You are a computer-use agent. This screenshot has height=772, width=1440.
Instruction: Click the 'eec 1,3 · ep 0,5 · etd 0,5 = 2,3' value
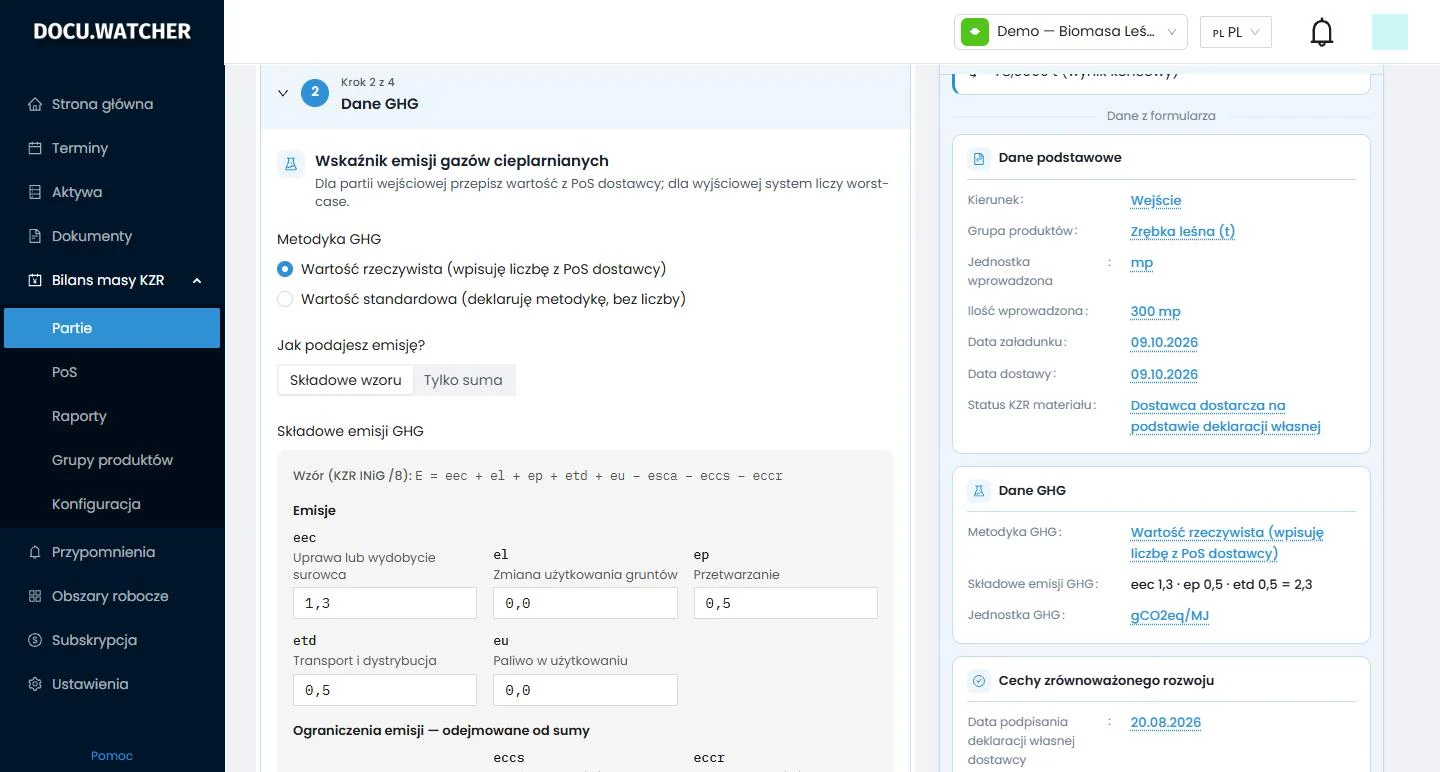click(x=1221, y=584)
